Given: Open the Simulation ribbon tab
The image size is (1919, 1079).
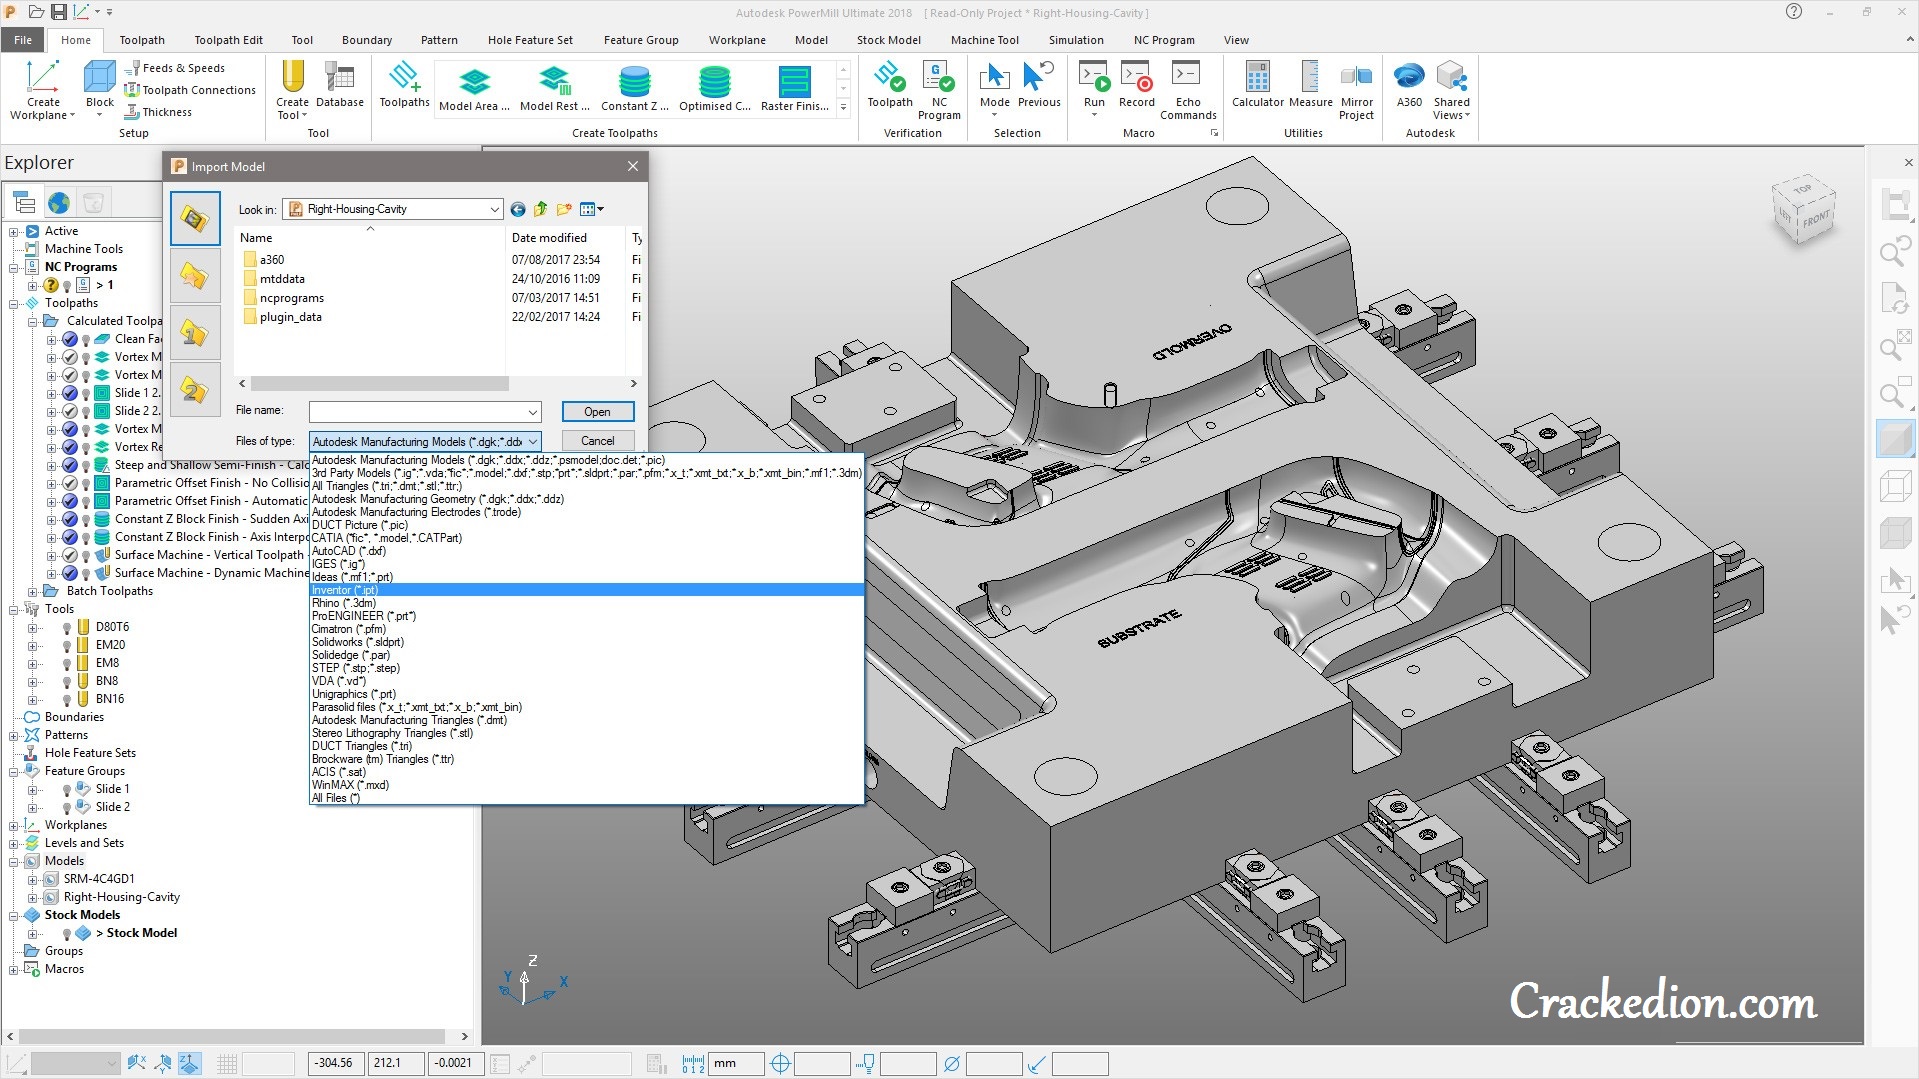Looking at the screenshot, I should click(1076, 40).
